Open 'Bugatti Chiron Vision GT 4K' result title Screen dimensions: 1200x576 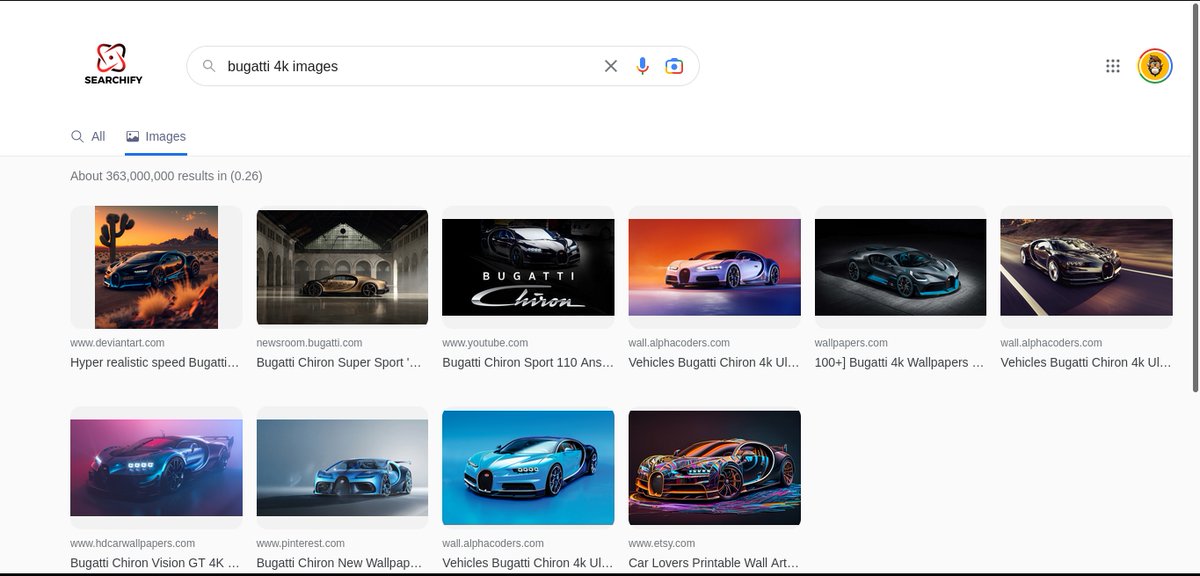[155, 563]
